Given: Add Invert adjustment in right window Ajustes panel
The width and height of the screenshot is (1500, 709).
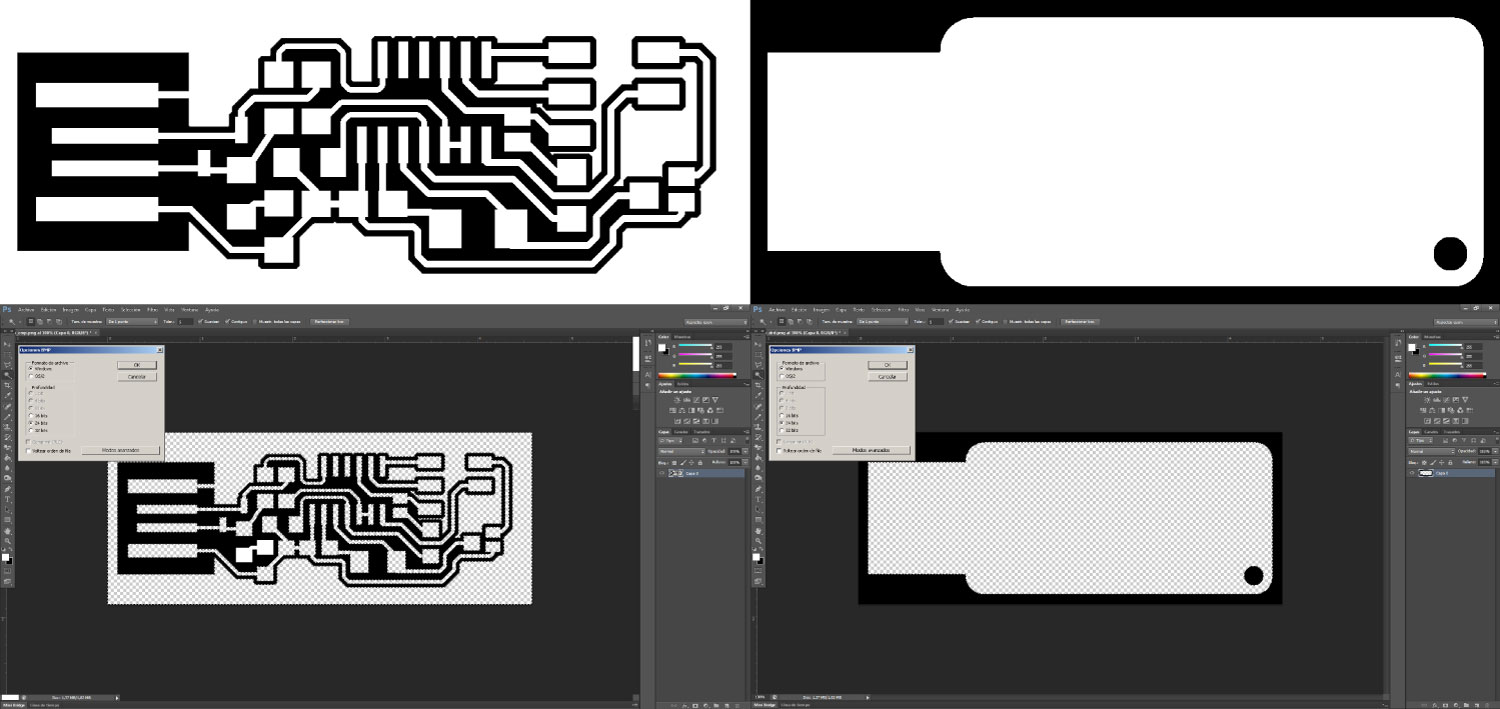Looking at the screenshot, I should click(1427, 421).
